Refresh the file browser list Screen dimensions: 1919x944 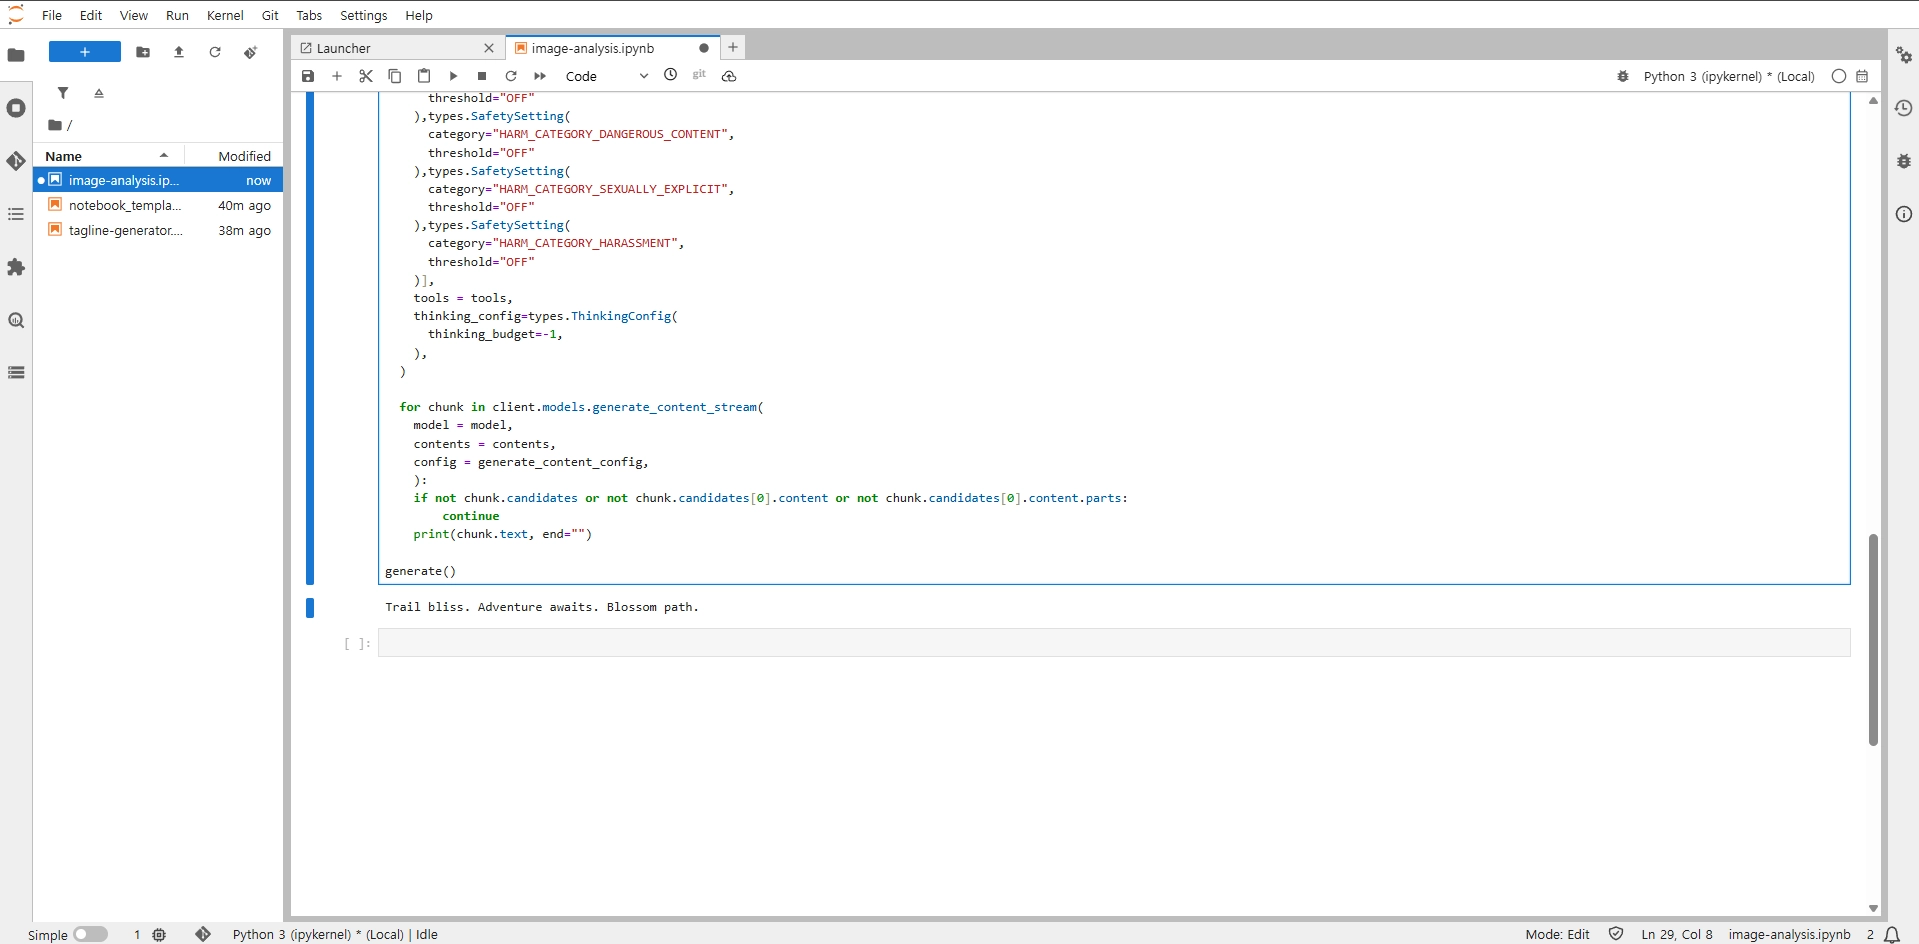click(215, 52)
